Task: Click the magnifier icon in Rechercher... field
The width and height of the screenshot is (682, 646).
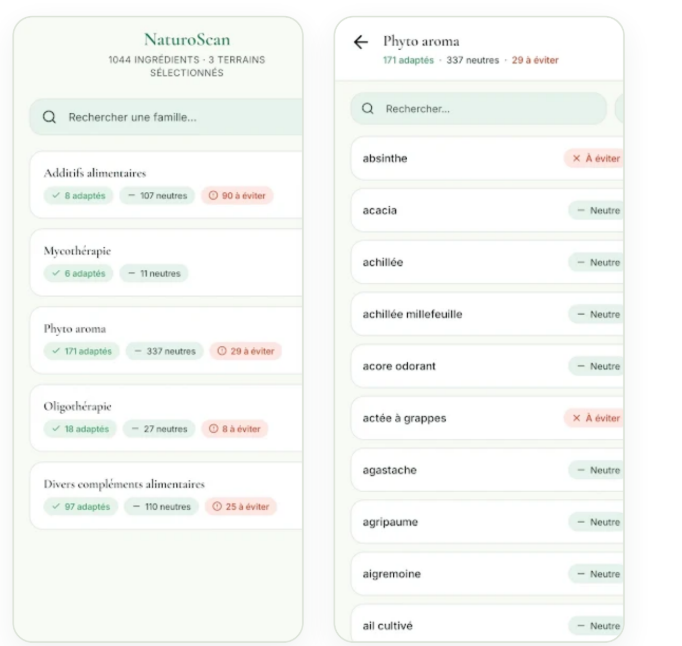Action: pos(368,109)
